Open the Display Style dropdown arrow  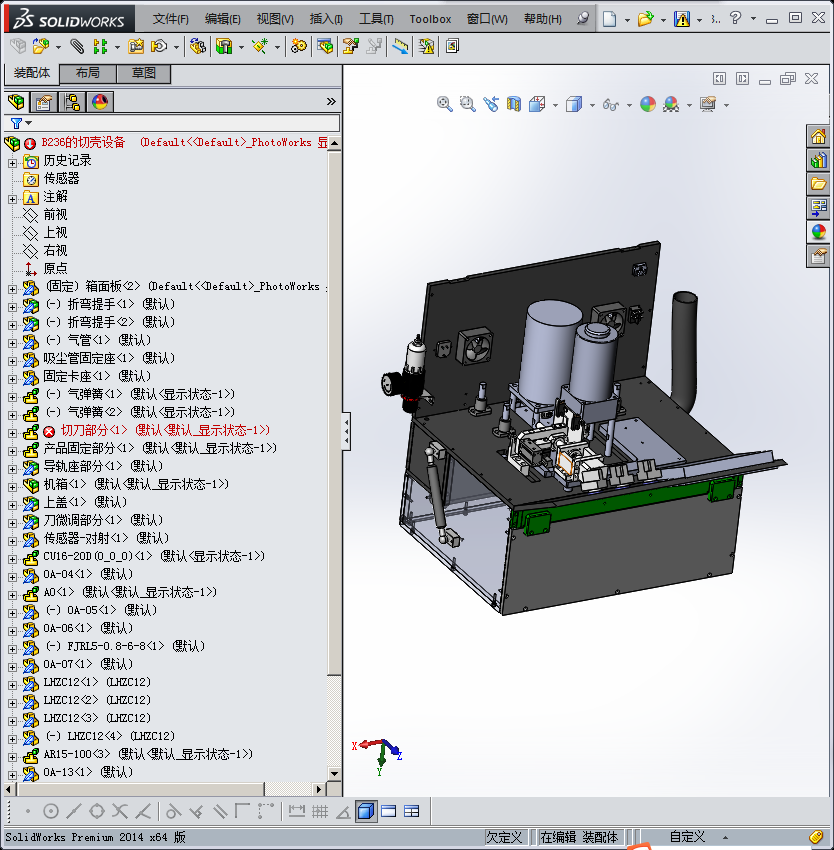592,105
